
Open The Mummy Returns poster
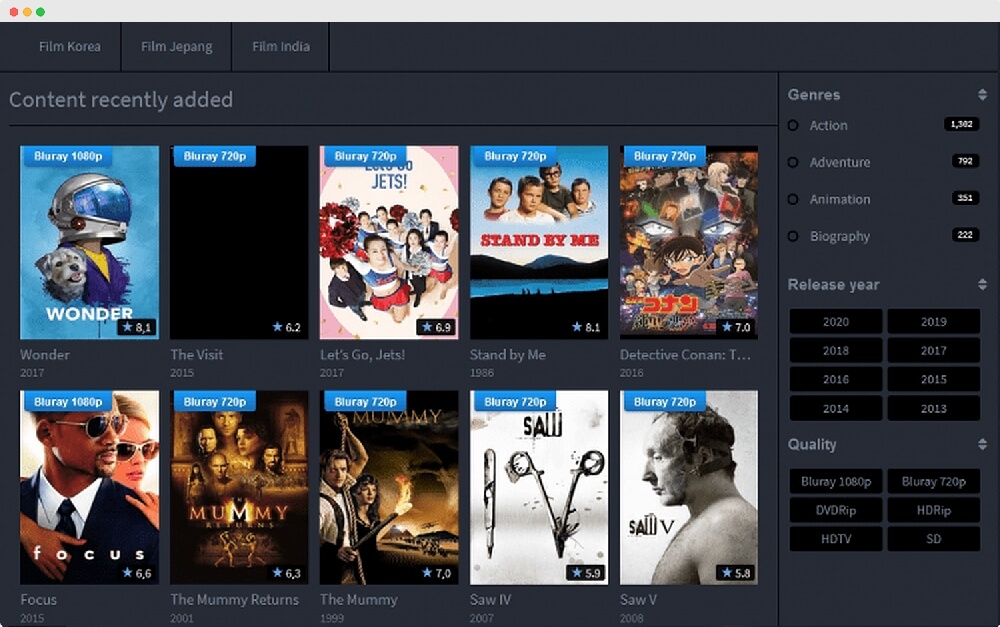click(239, 488)
